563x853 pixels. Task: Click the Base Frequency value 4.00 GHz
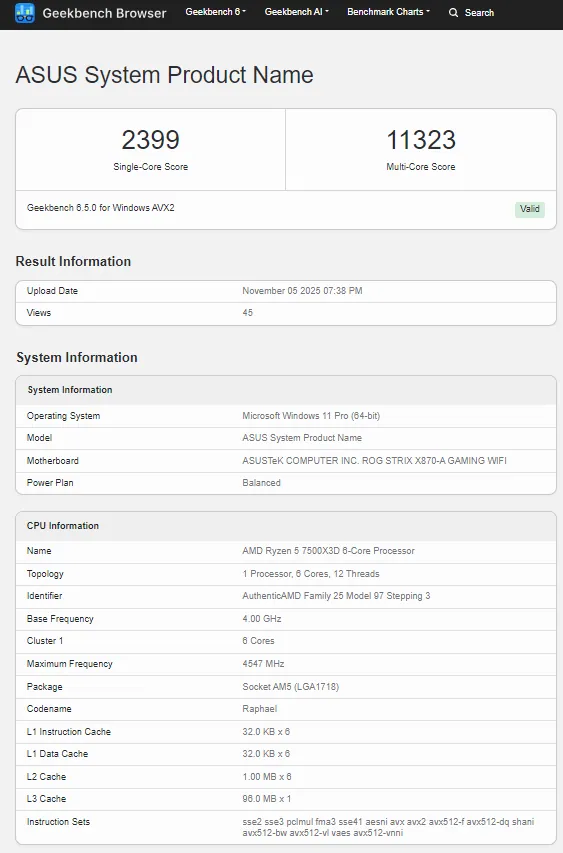tap(262, 619)
